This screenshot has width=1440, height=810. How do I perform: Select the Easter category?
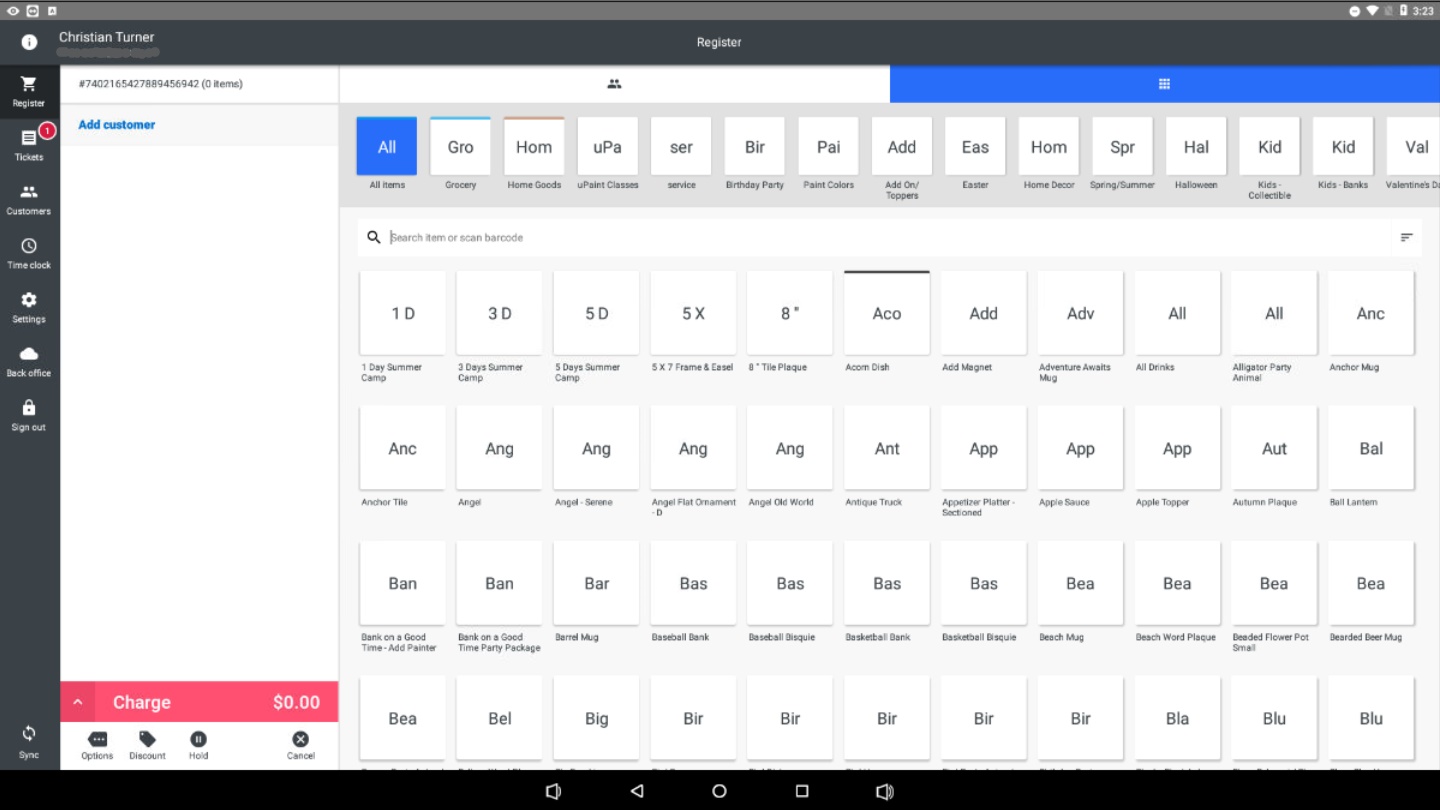pyautogui.click(x=975, y=153)
